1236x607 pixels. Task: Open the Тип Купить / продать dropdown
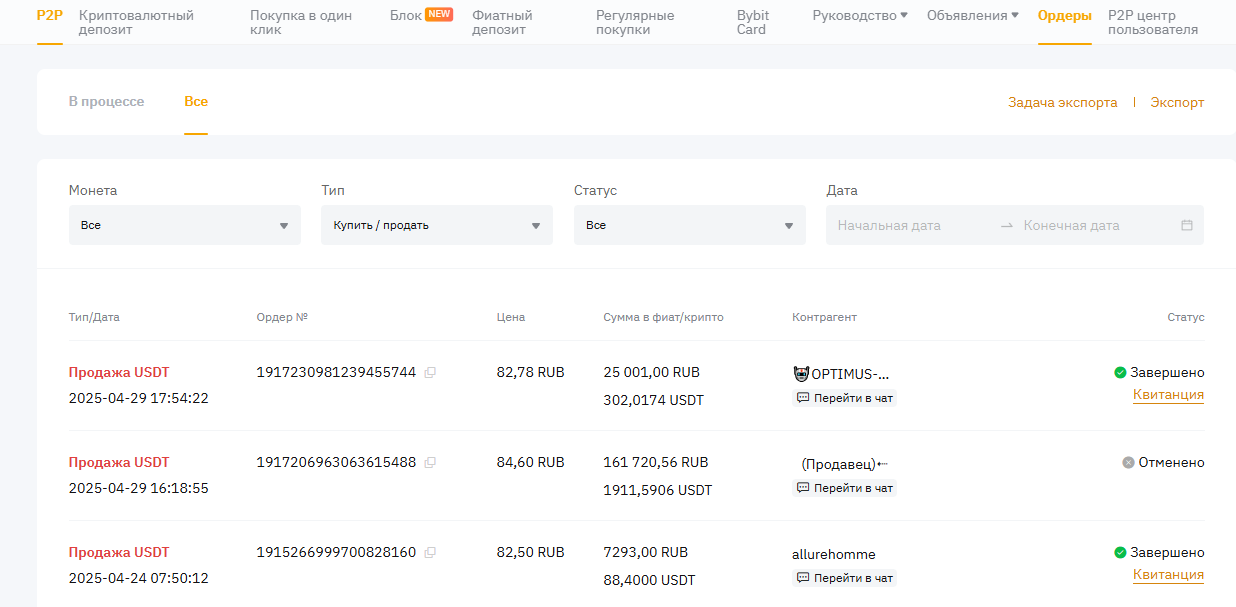(x=436, y=225)
